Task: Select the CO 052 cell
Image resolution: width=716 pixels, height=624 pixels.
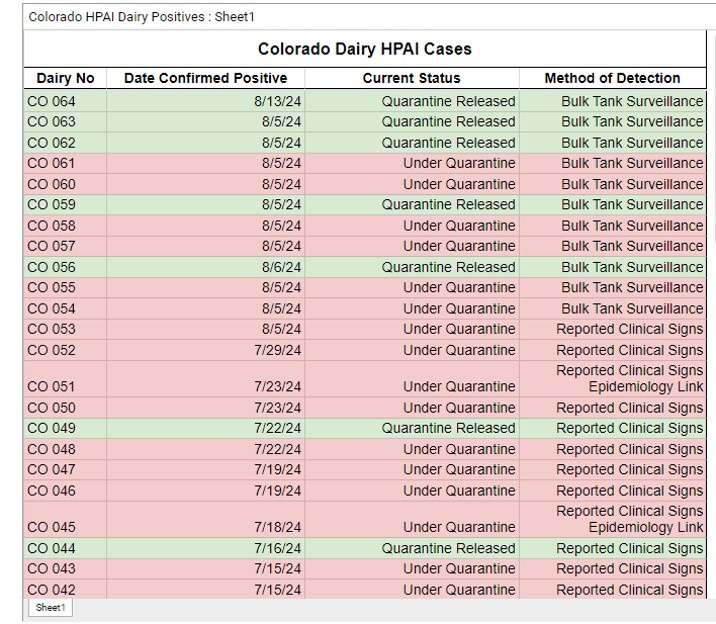Action: [x=65, y=351]
